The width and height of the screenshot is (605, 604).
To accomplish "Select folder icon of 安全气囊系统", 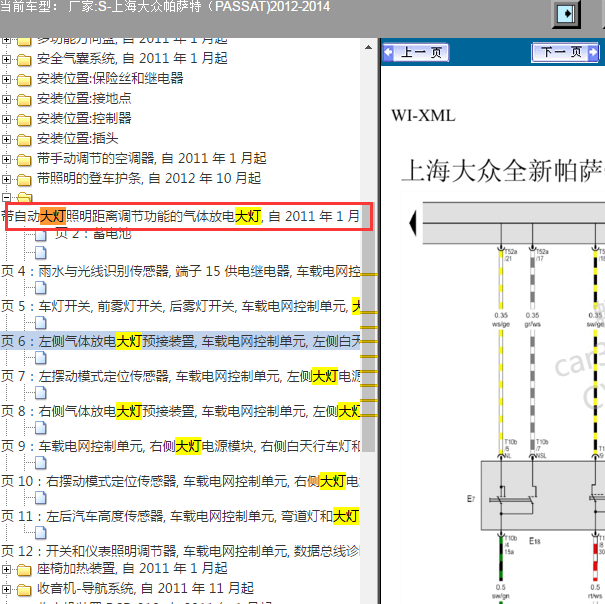I will (24, 59).
